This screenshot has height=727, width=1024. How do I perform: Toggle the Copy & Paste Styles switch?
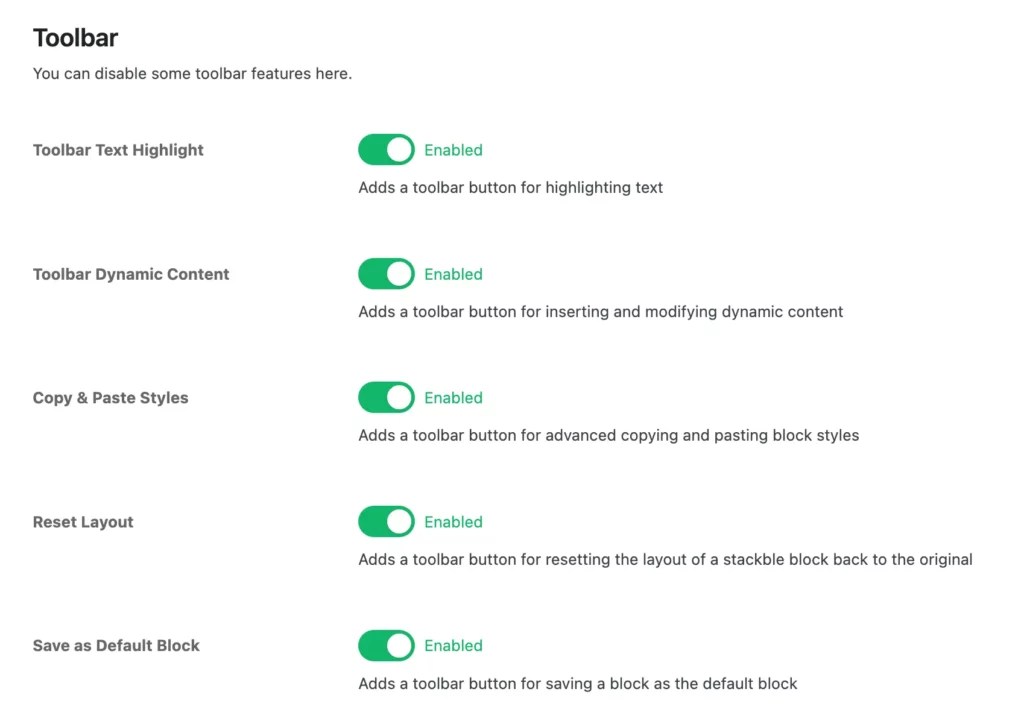pyautogui.click(x=386, y=397)
